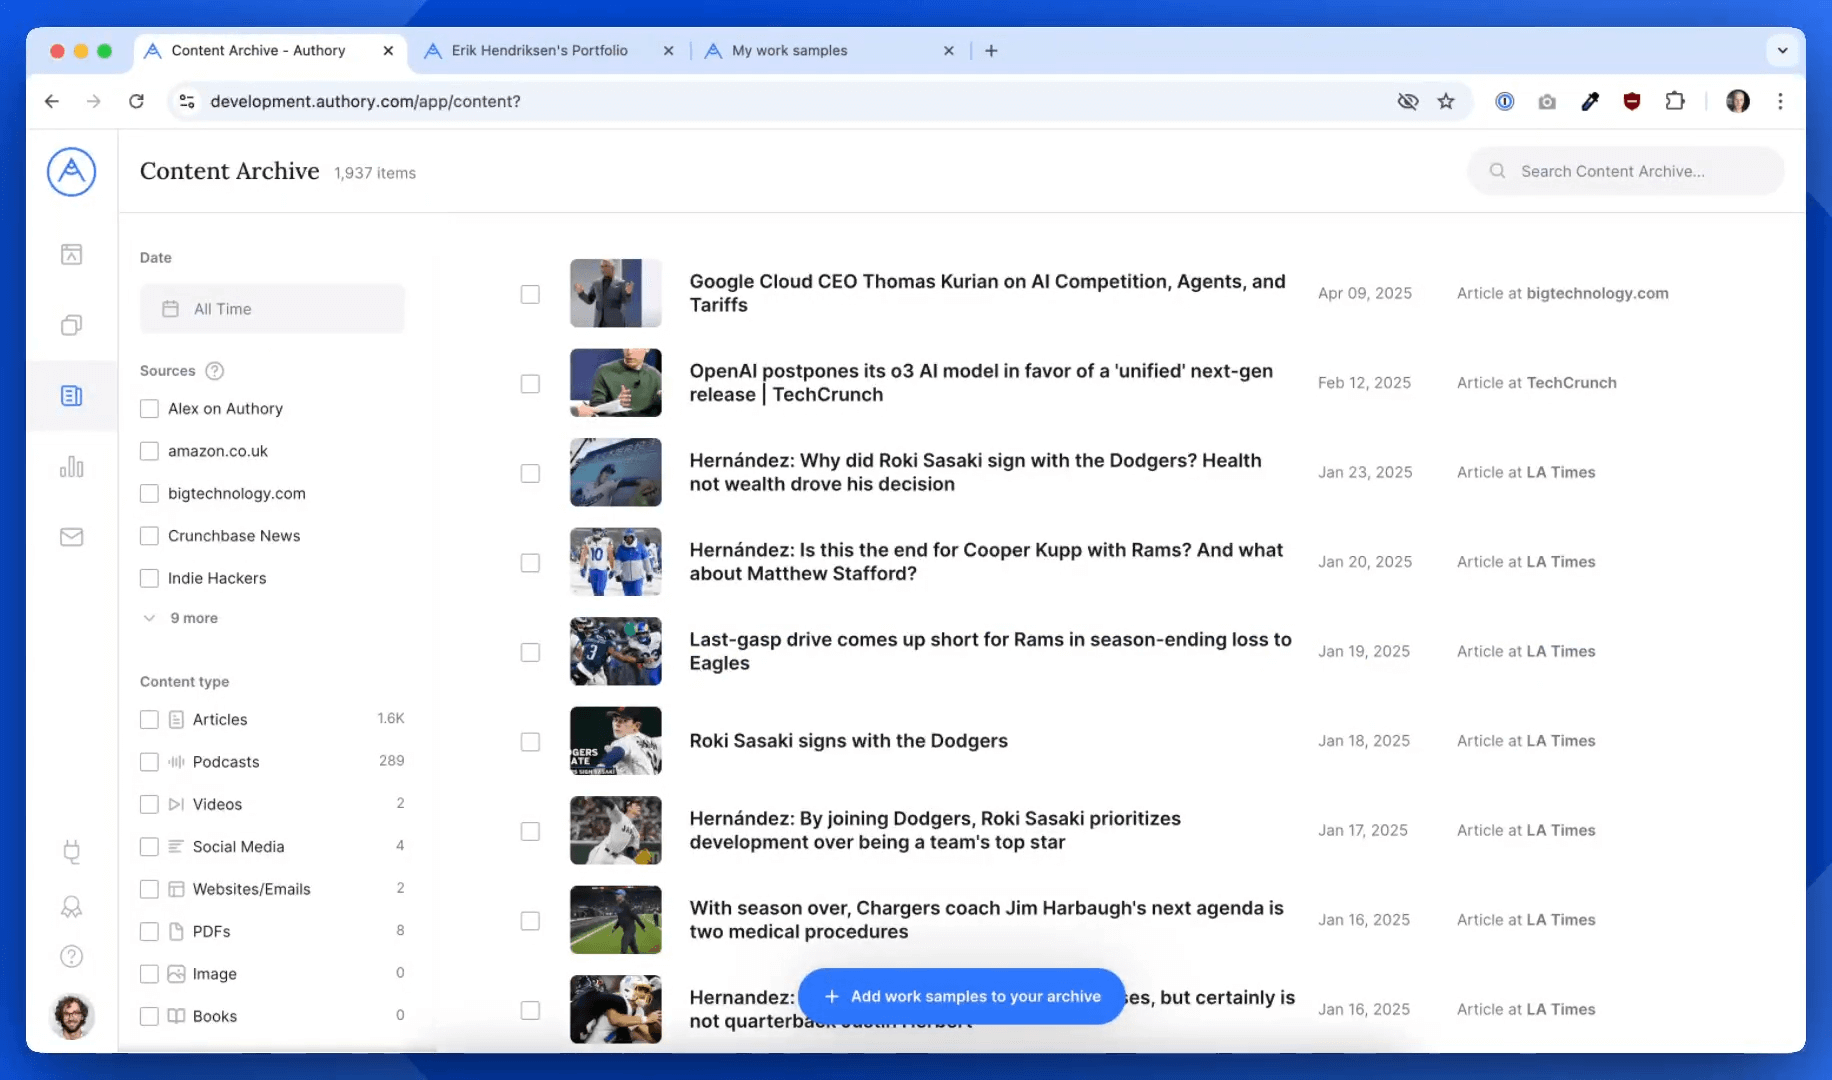1832x1080 pixels.
Task: Open Chrome profile avatar in toolbar
Action: pos(1738,101)
